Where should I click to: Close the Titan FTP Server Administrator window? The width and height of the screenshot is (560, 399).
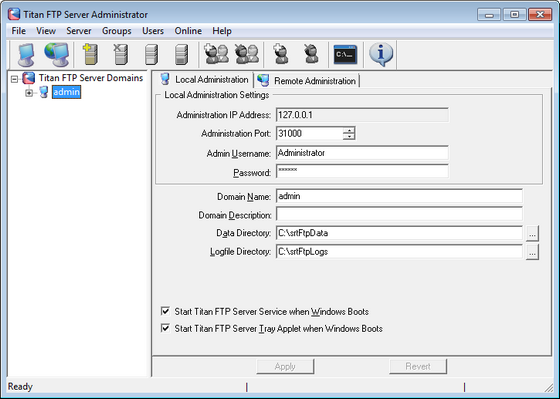coord(540,15)
